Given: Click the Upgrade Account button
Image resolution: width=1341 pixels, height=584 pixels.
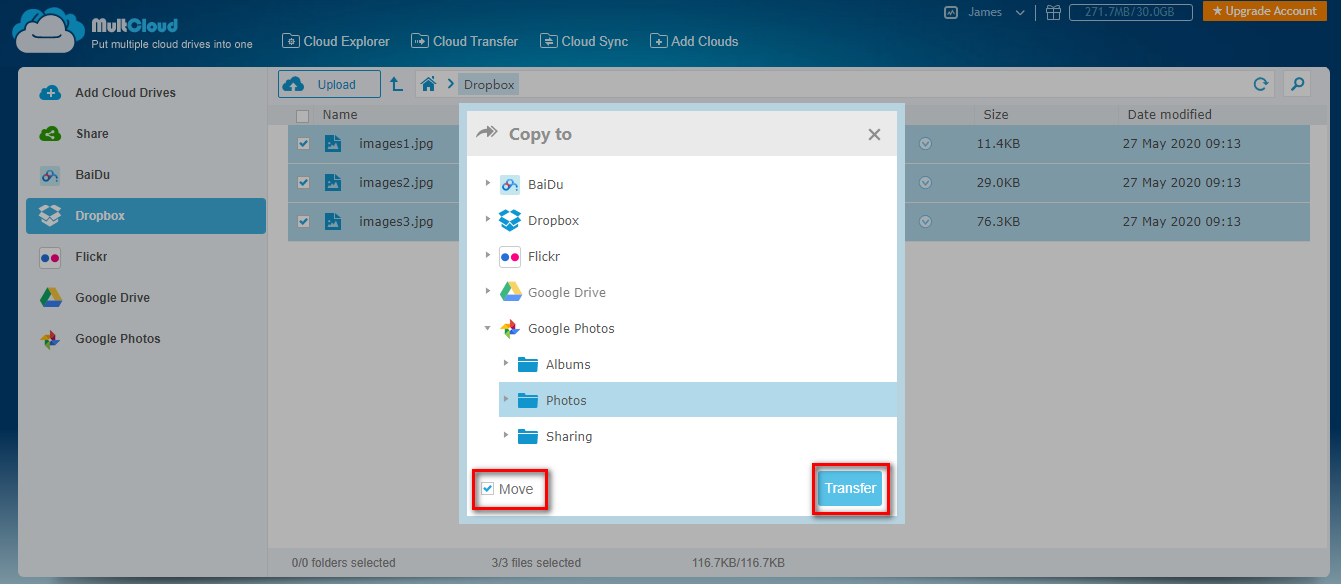Looking at the screenshot, I should coord(1264,11).
